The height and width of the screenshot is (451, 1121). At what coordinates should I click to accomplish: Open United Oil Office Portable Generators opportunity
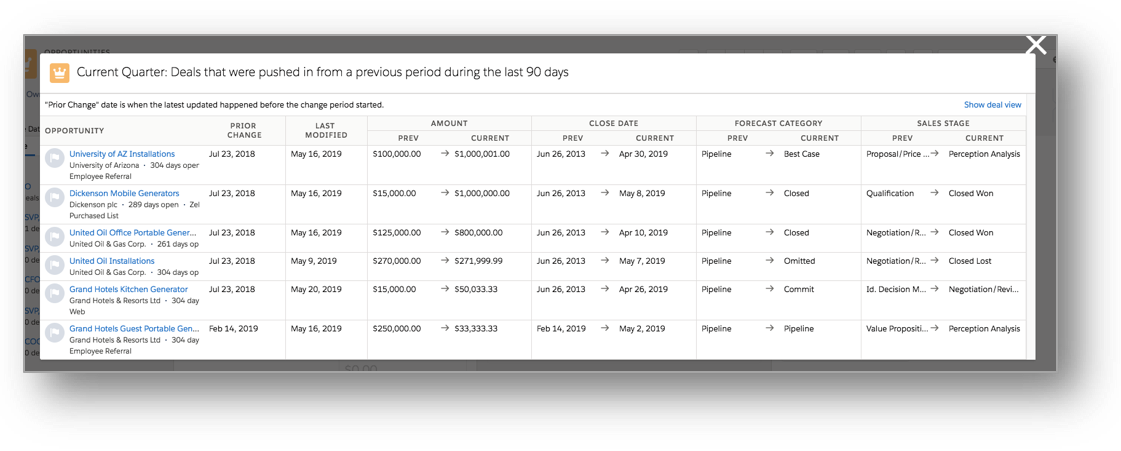pyautogui.click(x=133, y=232)
